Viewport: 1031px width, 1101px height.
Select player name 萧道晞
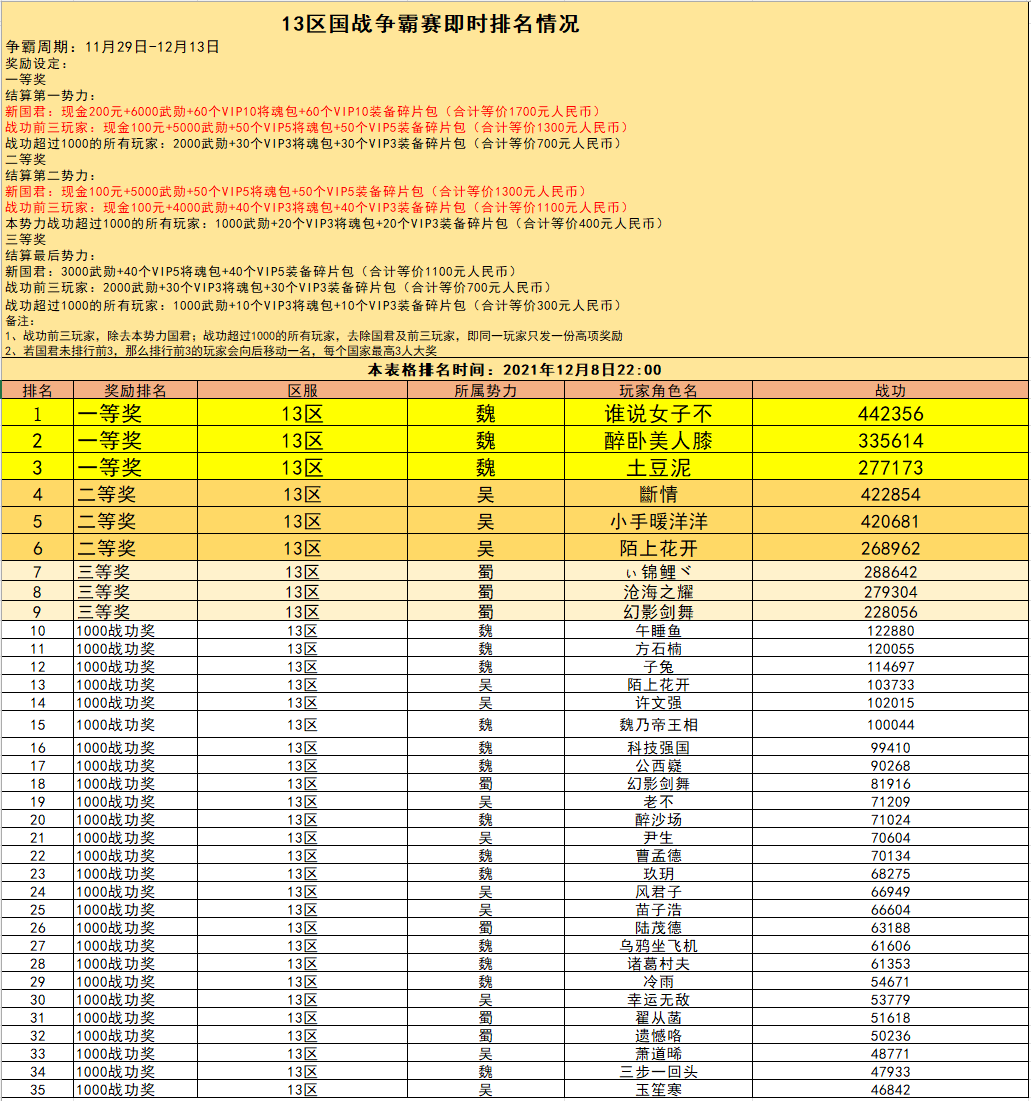point(659,1053)
